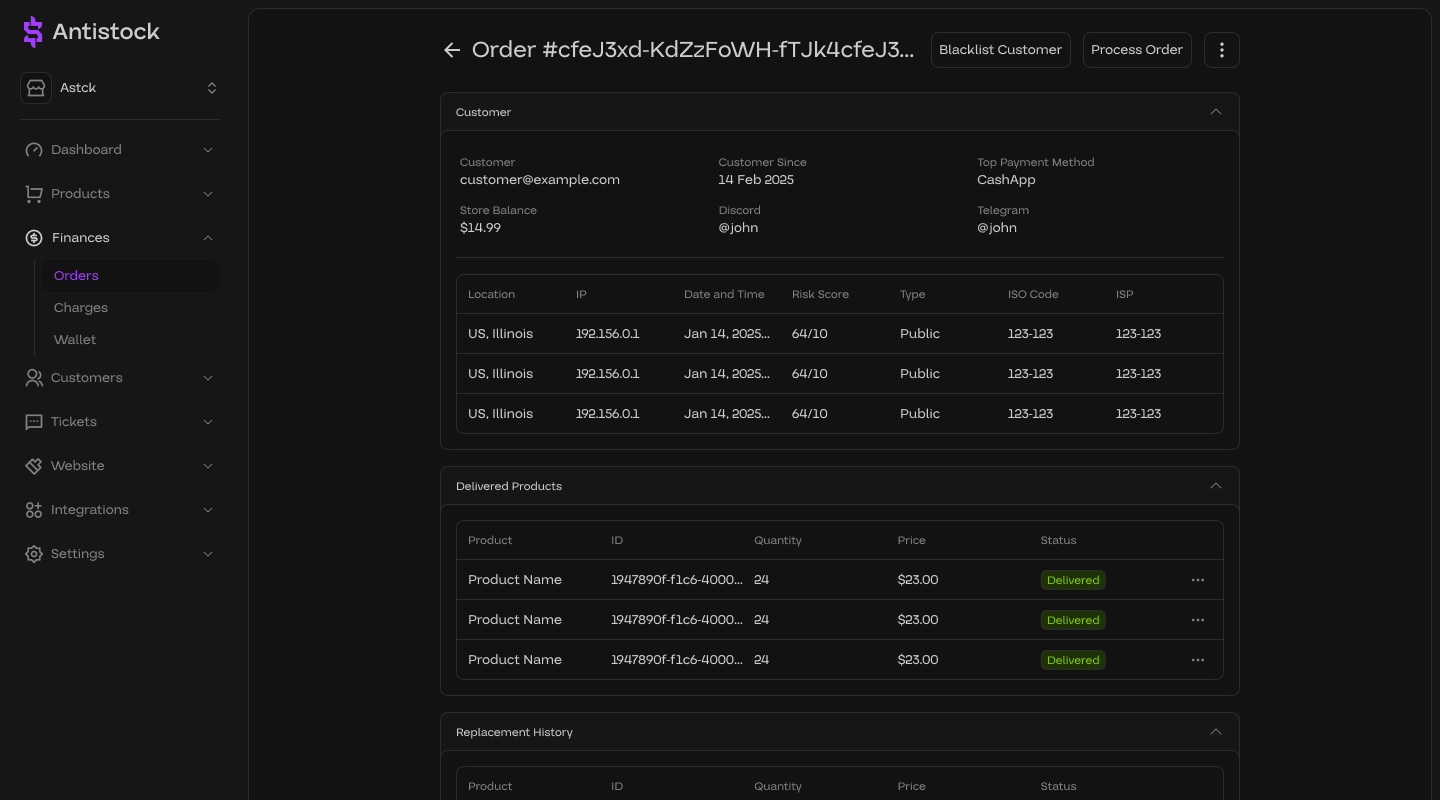Click the Customers people icon

pos(34,378)
